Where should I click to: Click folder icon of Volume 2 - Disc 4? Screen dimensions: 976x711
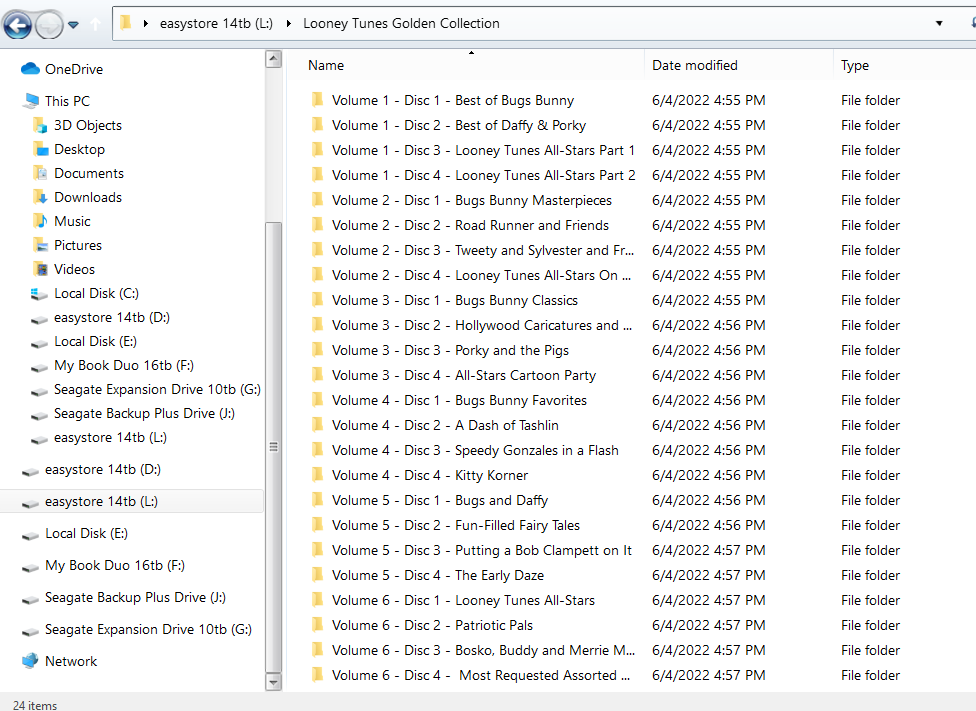317,274
